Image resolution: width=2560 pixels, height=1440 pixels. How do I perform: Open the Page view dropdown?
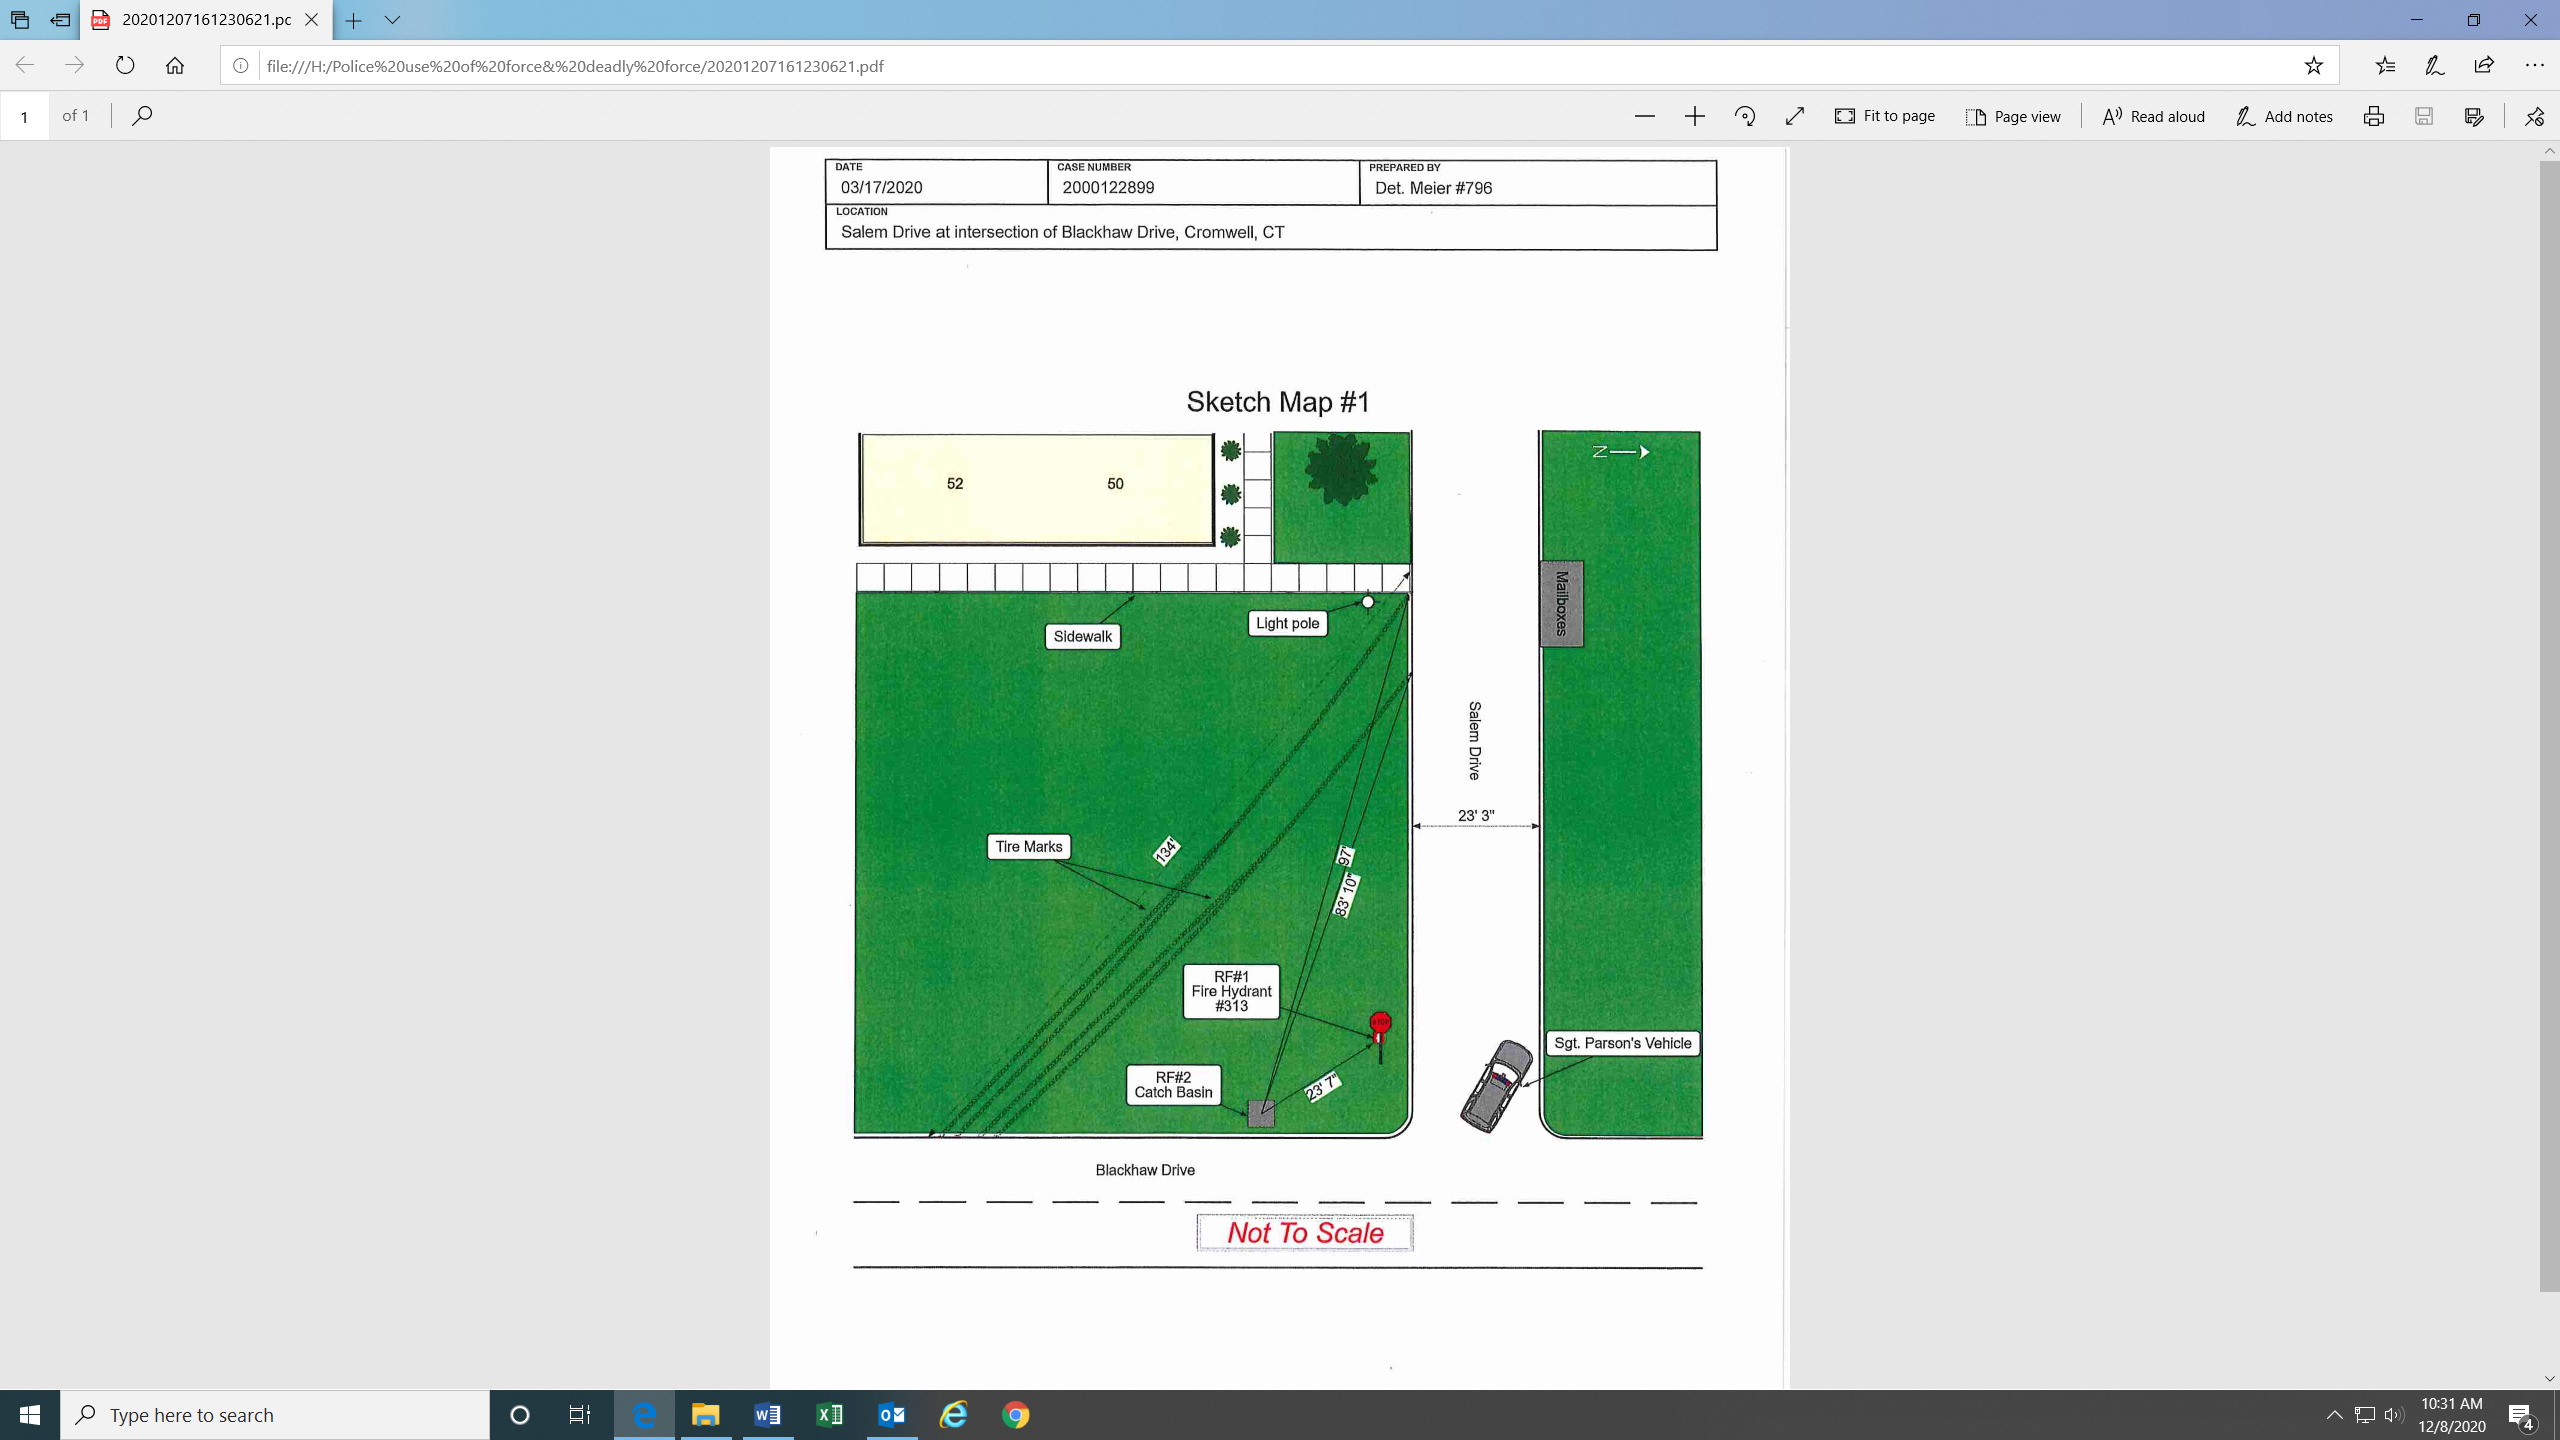pyautogui.click(x=2013, y=116)
